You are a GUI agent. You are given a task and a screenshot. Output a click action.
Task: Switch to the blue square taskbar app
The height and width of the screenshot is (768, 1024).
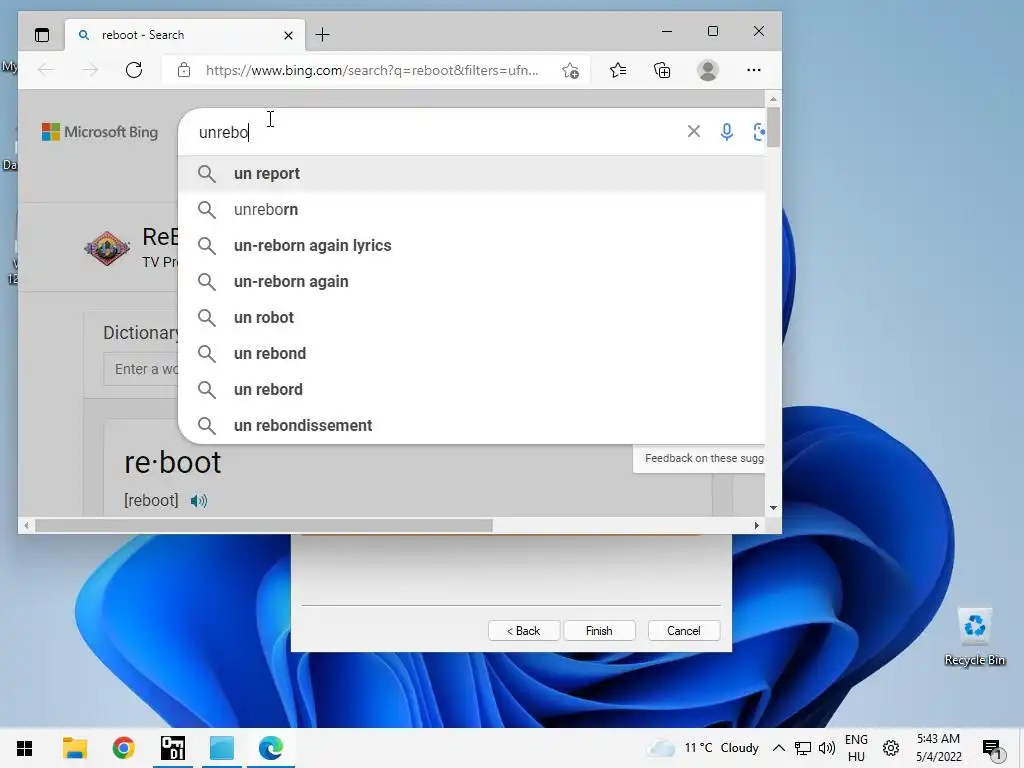(222, 748)
